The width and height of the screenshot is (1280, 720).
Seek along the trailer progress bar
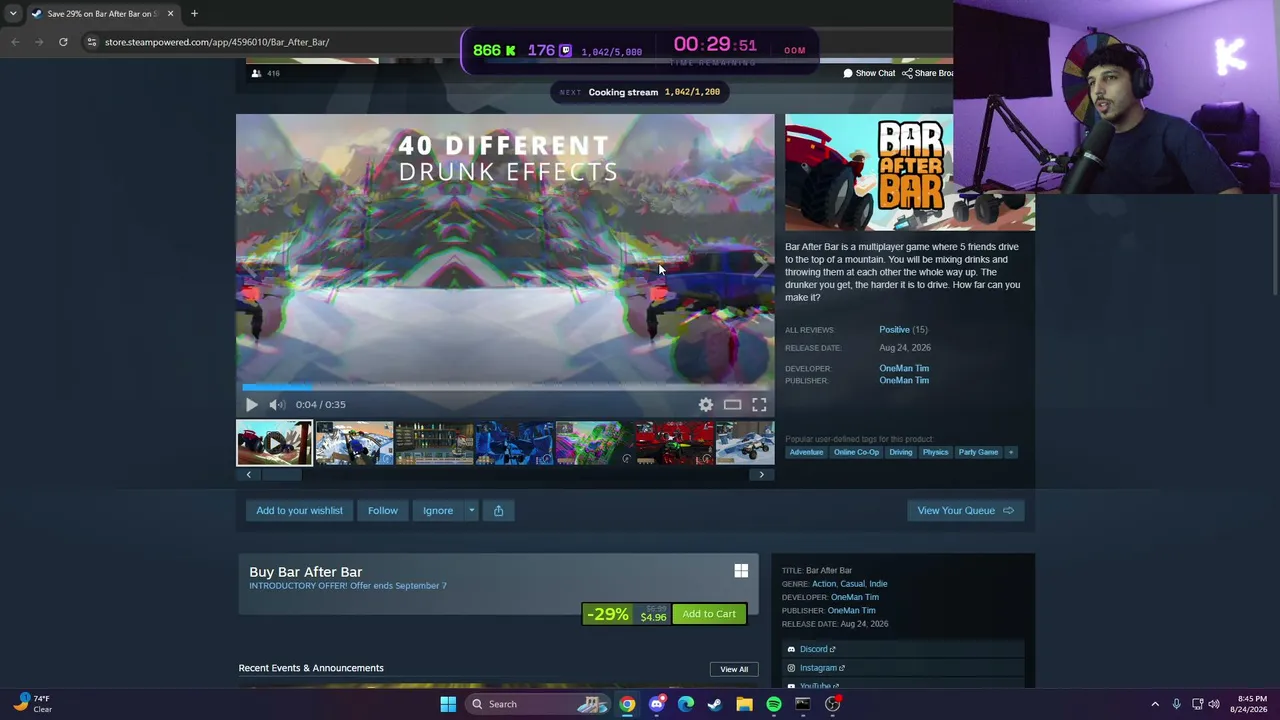tap(505, 387)
